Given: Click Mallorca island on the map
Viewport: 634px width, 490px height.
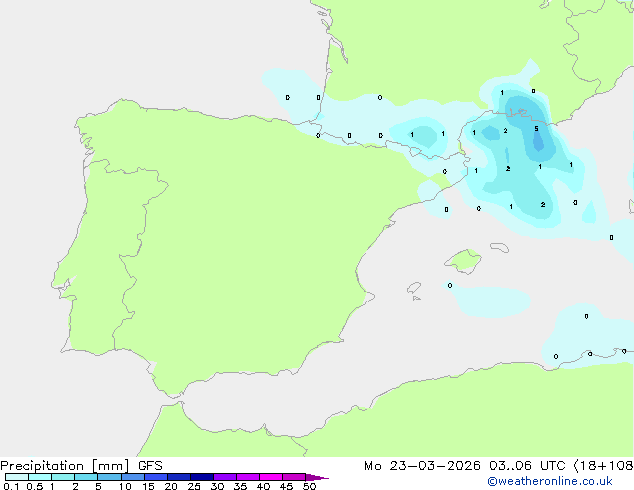Looking at the screenshot, I should [463, 261].
